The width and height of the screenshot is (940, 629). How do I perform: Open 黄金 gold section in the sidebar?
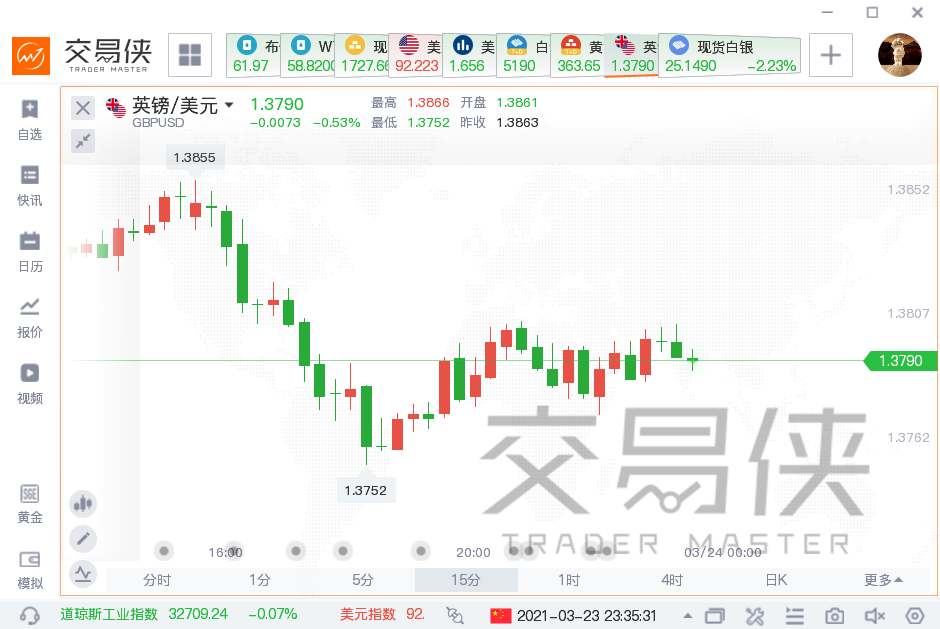click(30, 504)
